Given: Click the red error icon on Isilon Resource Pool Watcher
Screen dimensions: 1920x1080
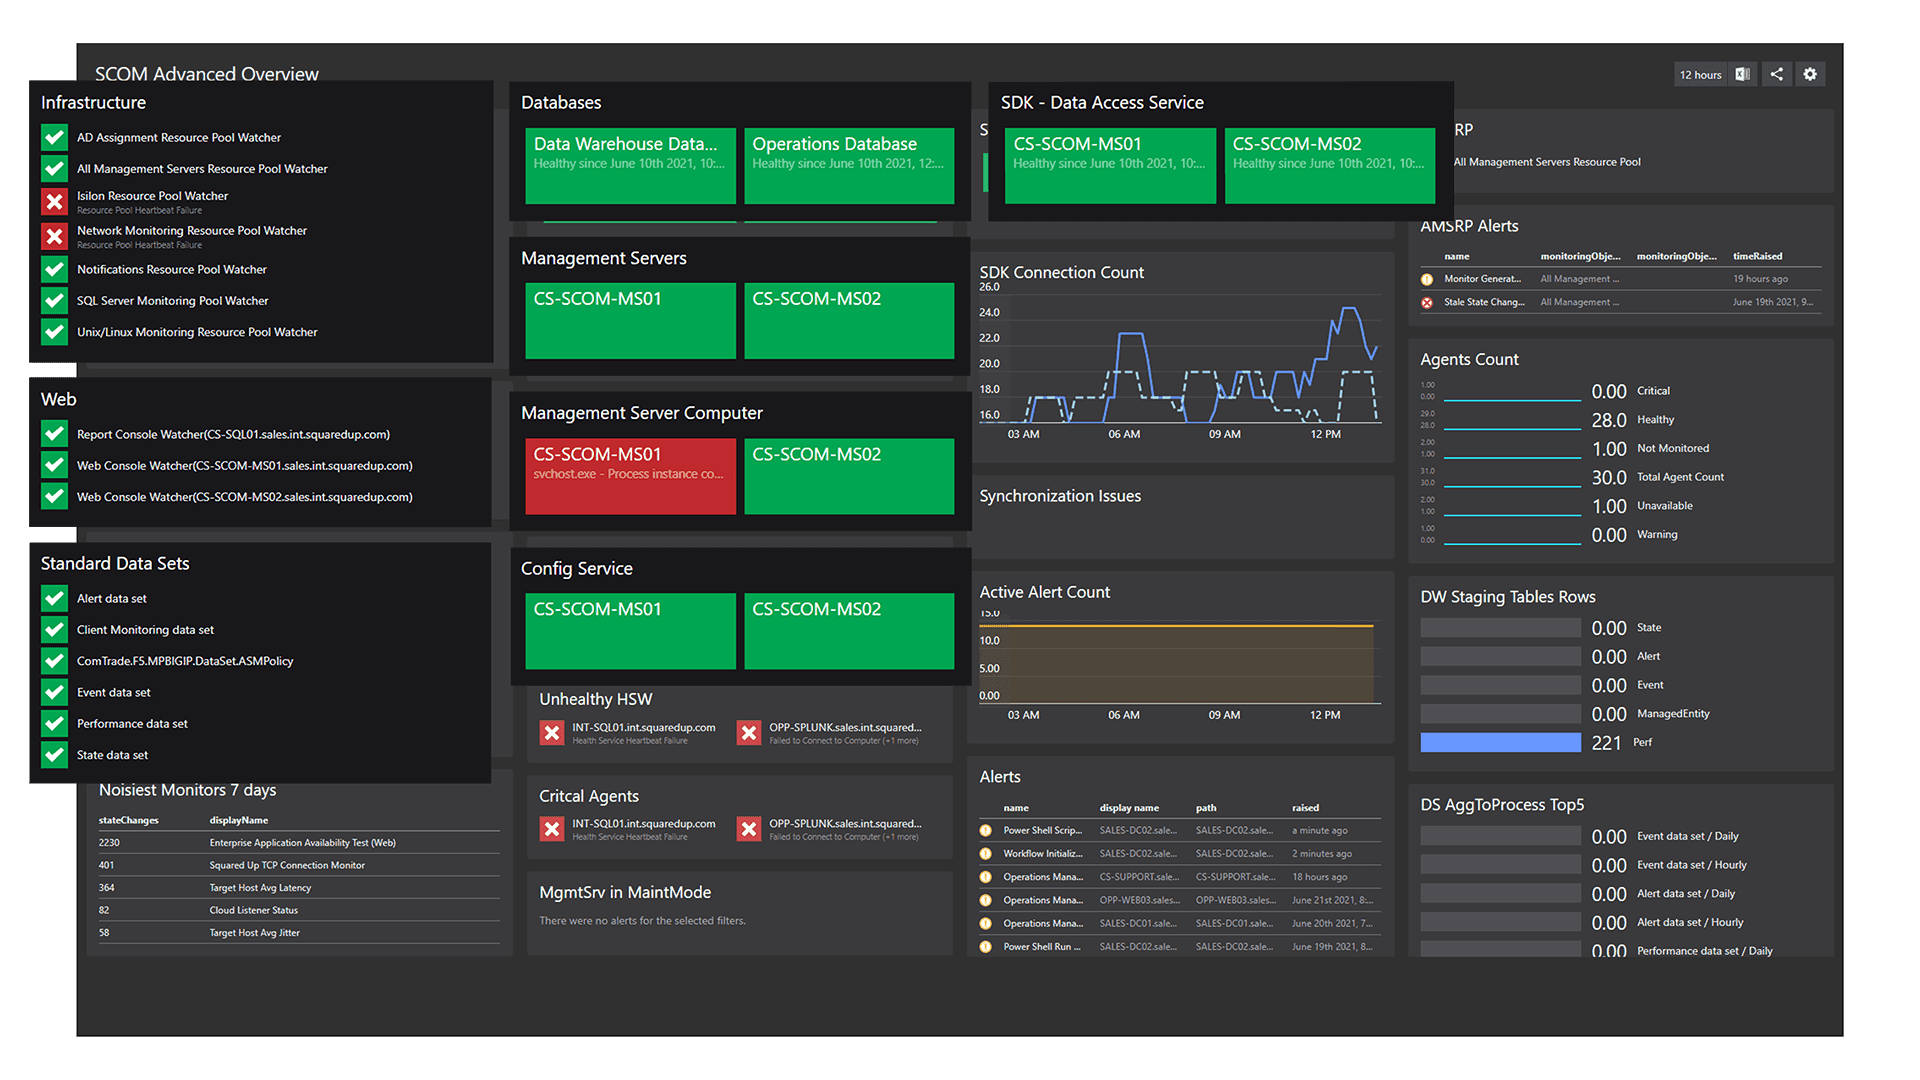Looking at the screenshot, I should pyautogui.click(x=53, y=201).
